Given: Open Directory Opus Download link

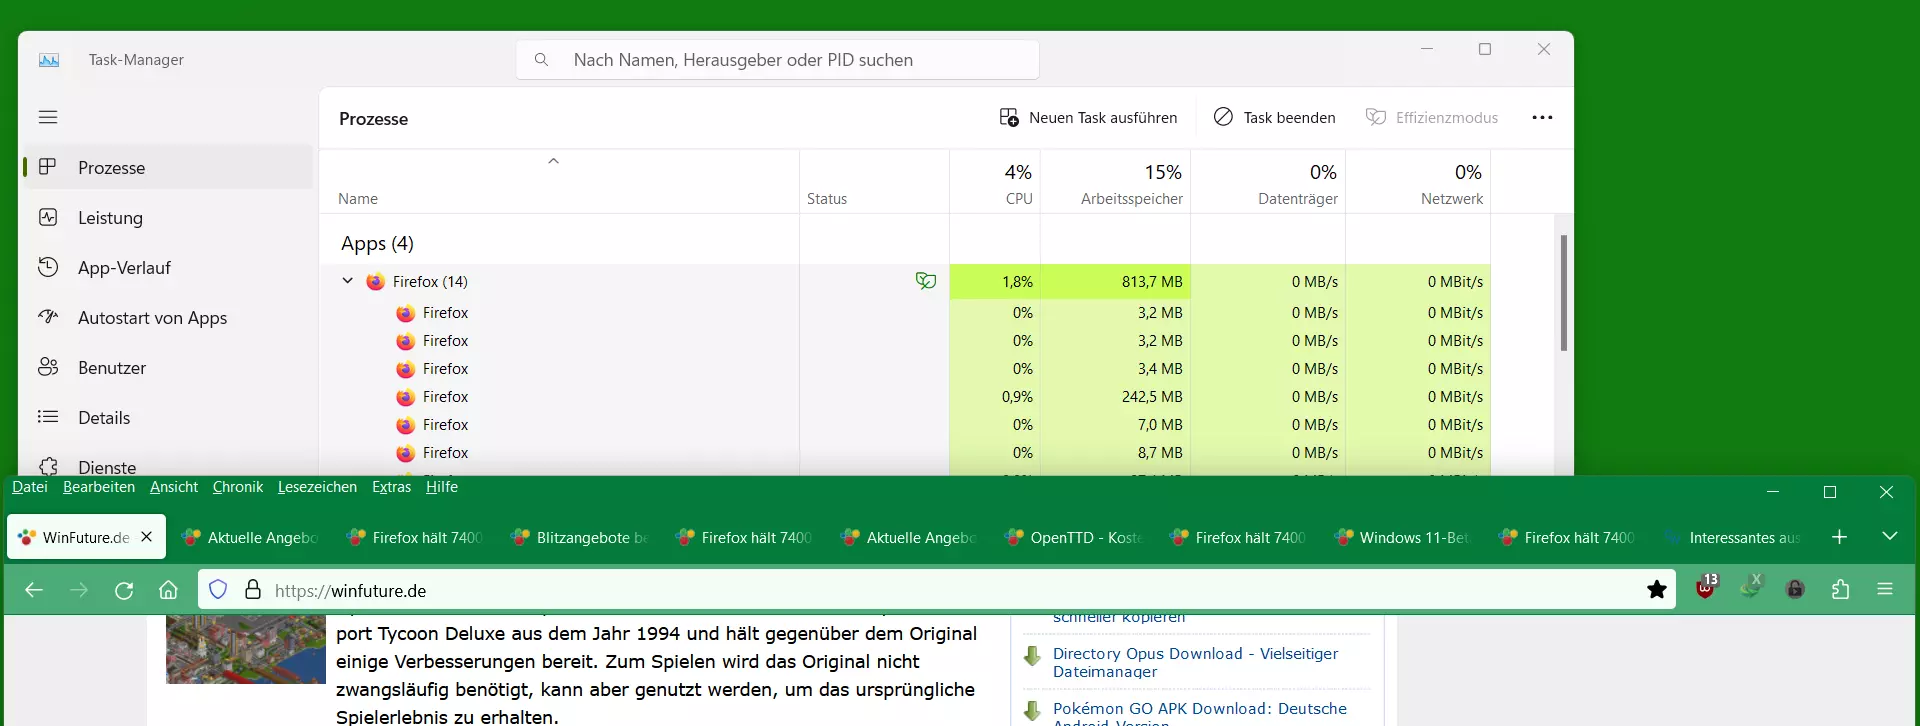Looking at the screenshot, I should tap(1195, 662).
